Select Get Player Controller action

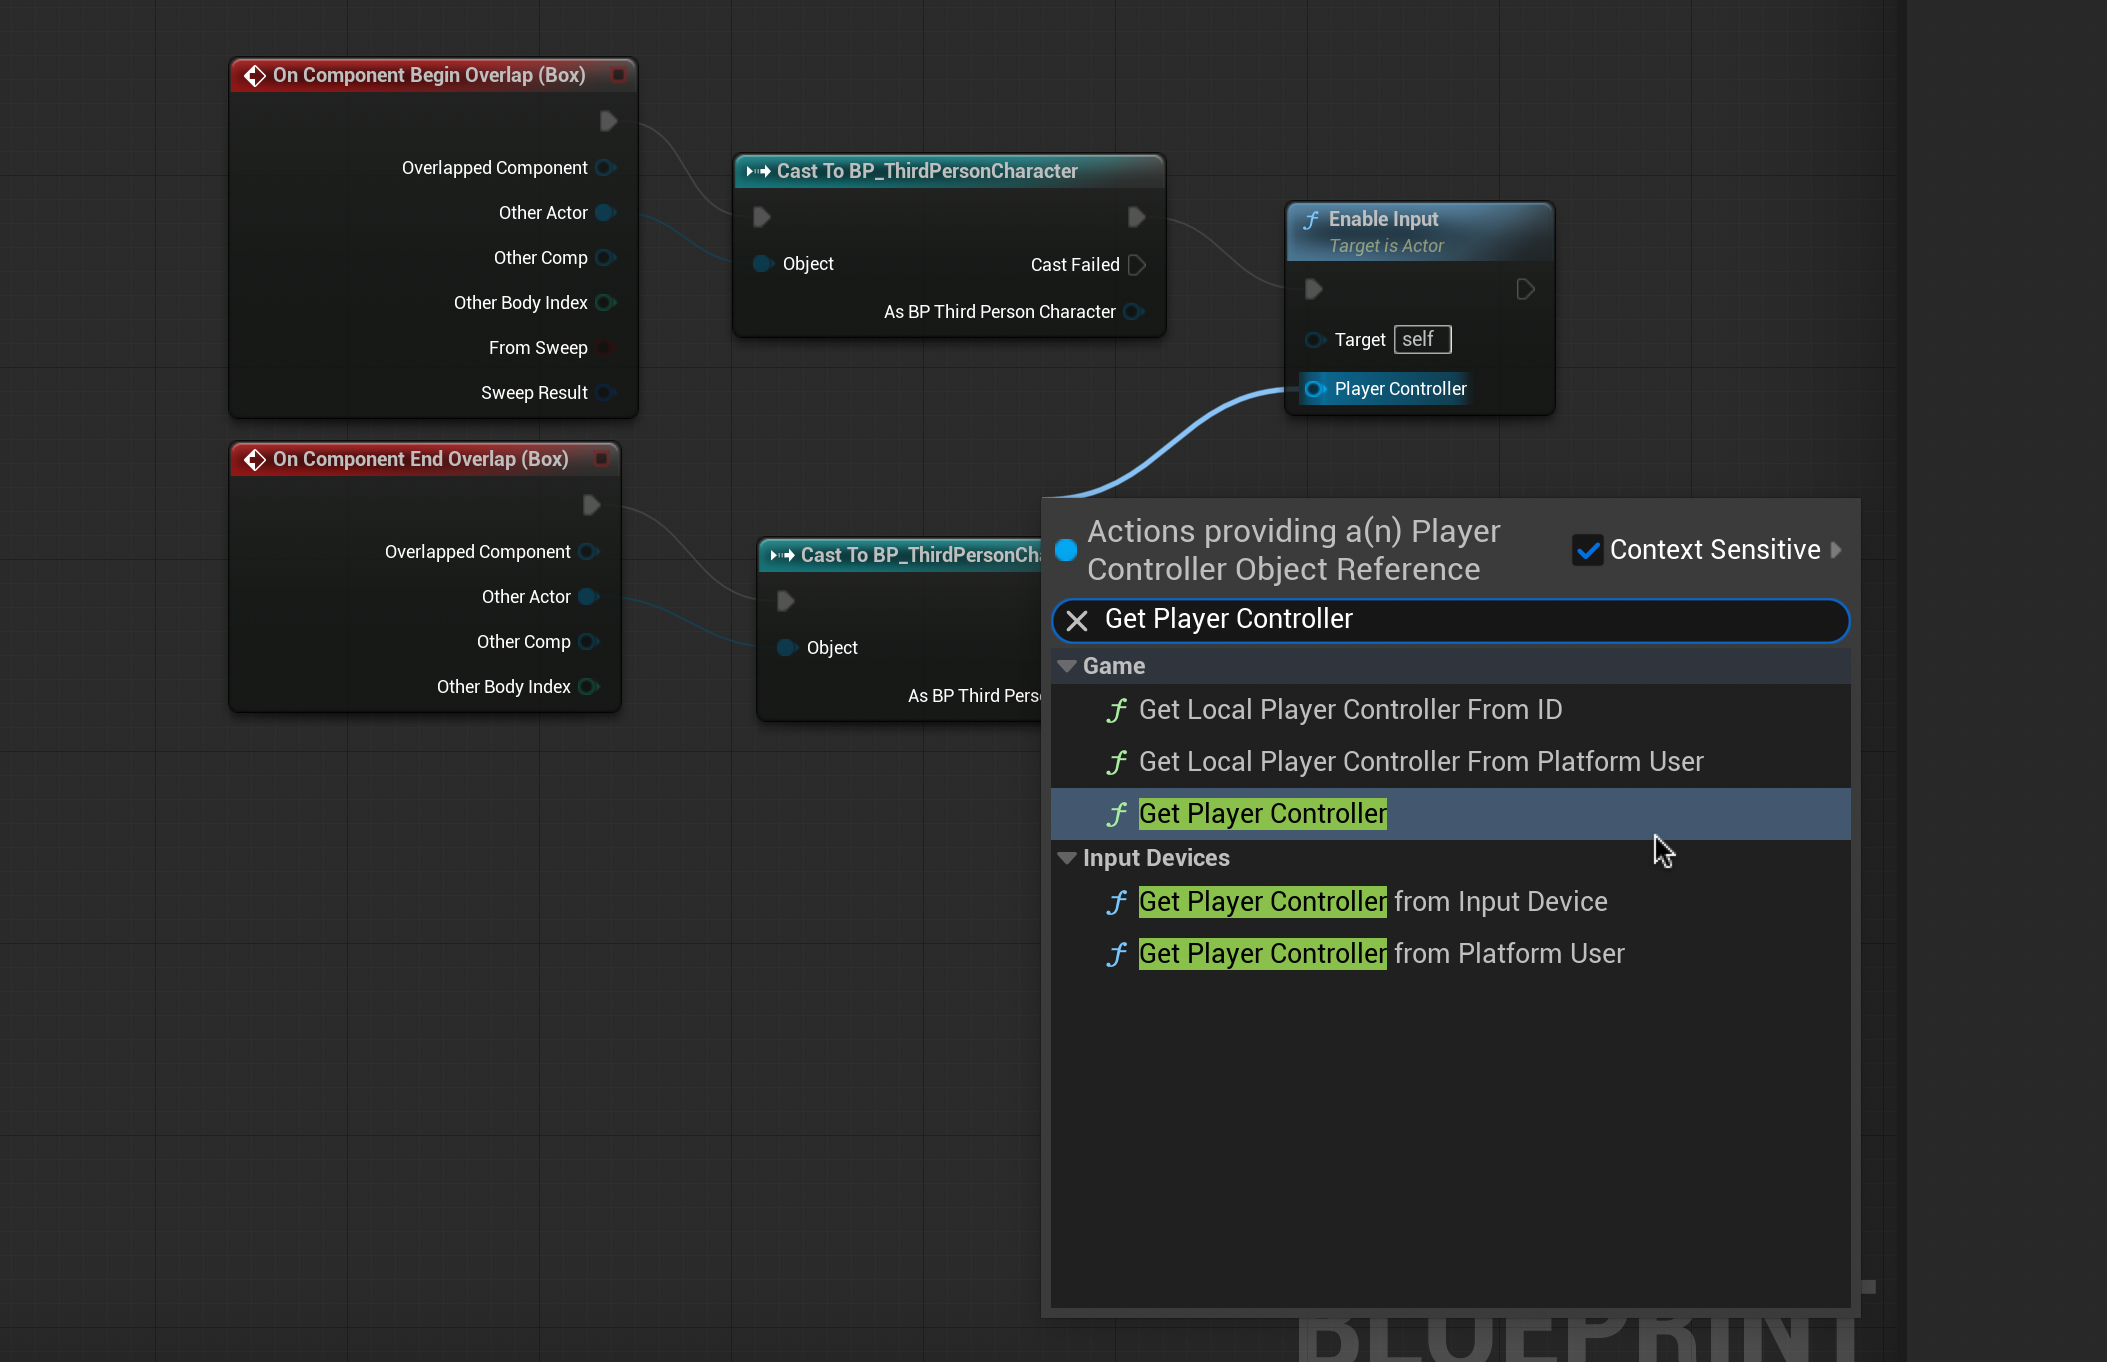1262,814
